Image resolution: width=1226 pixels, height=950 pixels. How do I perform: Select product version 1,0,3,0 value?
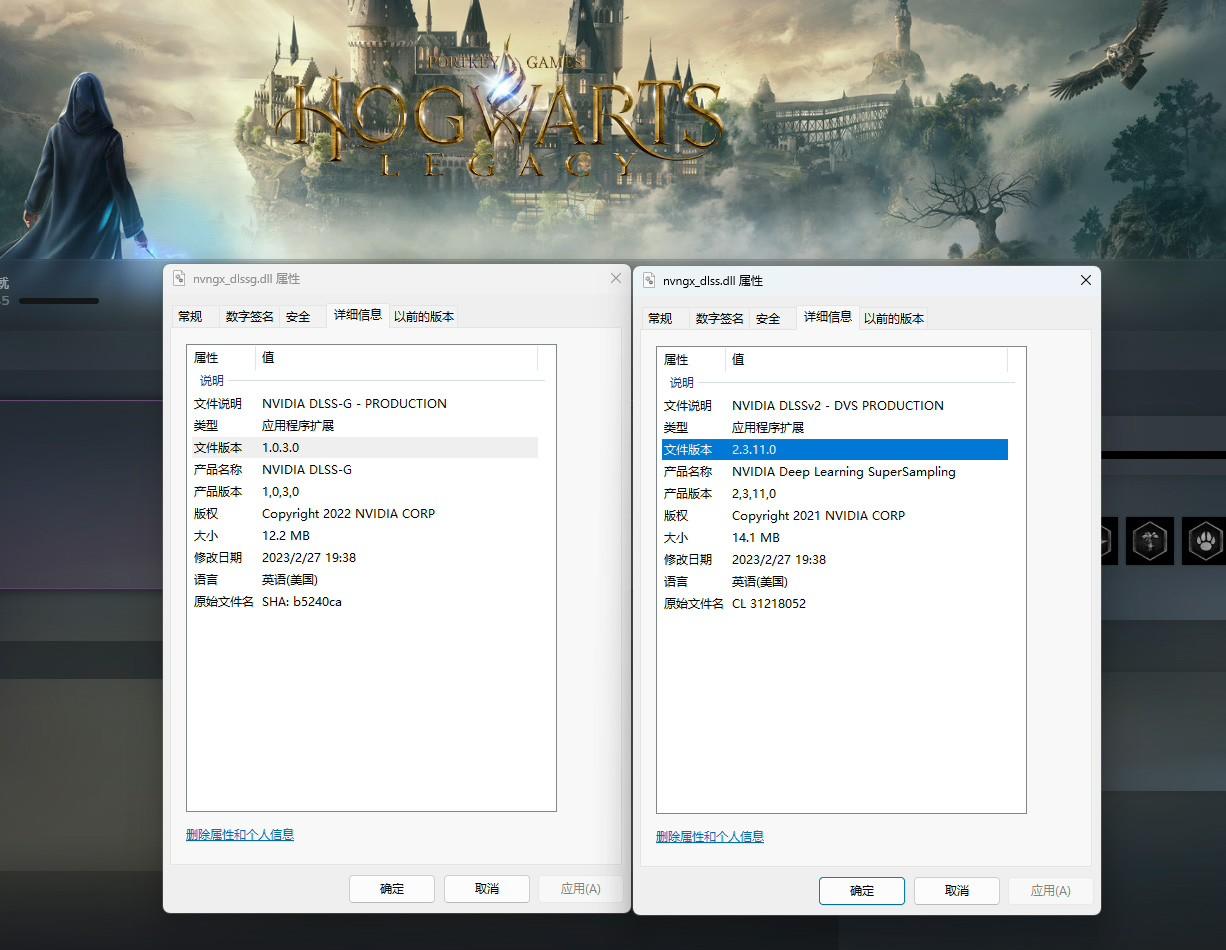[280, 491]
